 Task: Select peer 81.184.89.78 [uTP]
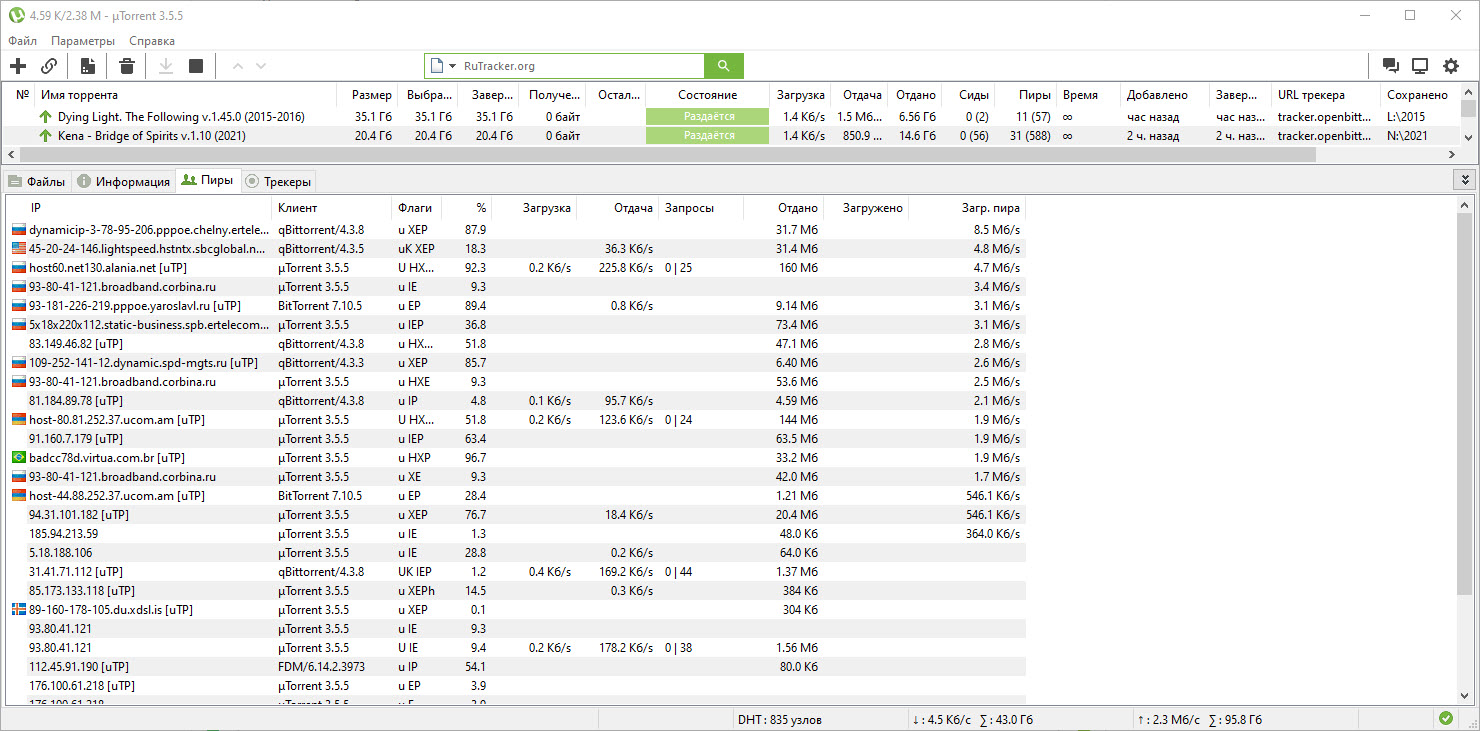(x=75, y=401)
